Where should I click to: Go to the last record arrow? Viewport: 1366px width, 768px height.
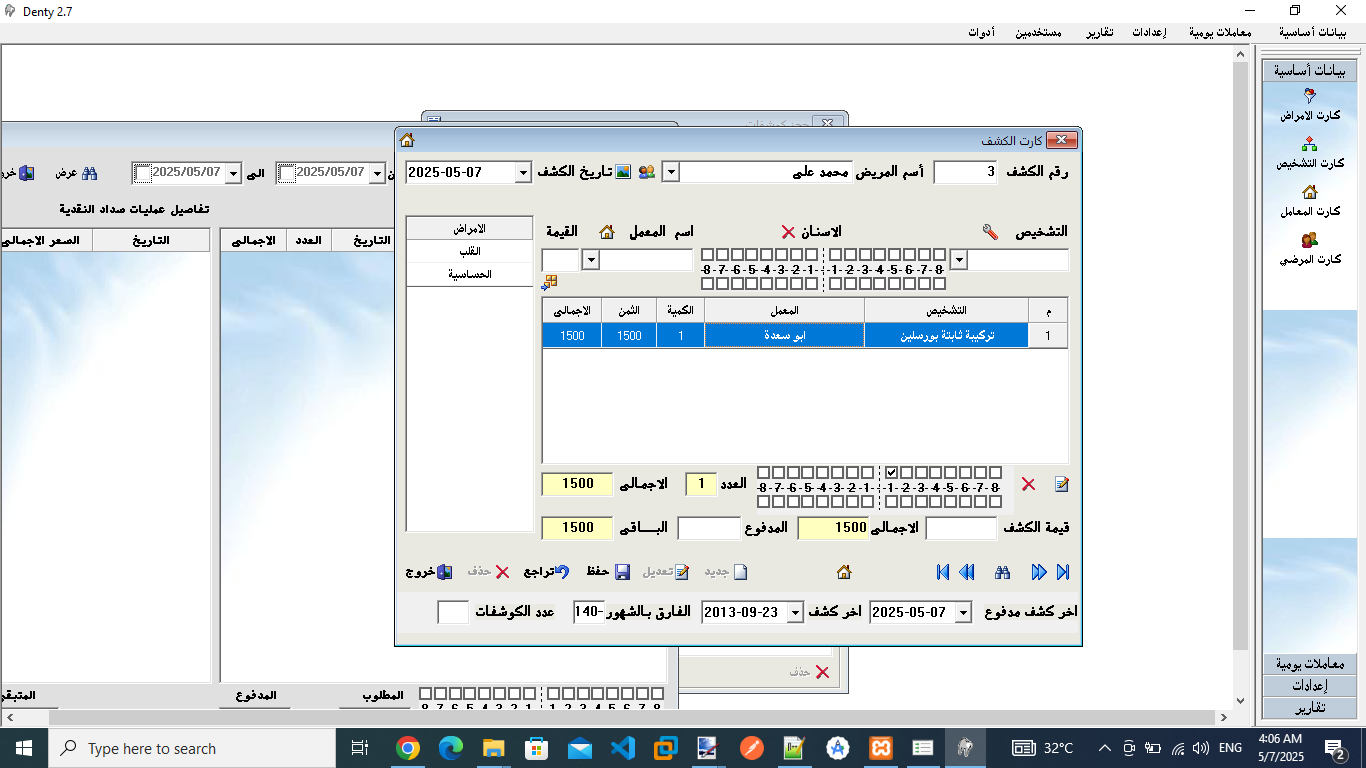click(1063, 572)
